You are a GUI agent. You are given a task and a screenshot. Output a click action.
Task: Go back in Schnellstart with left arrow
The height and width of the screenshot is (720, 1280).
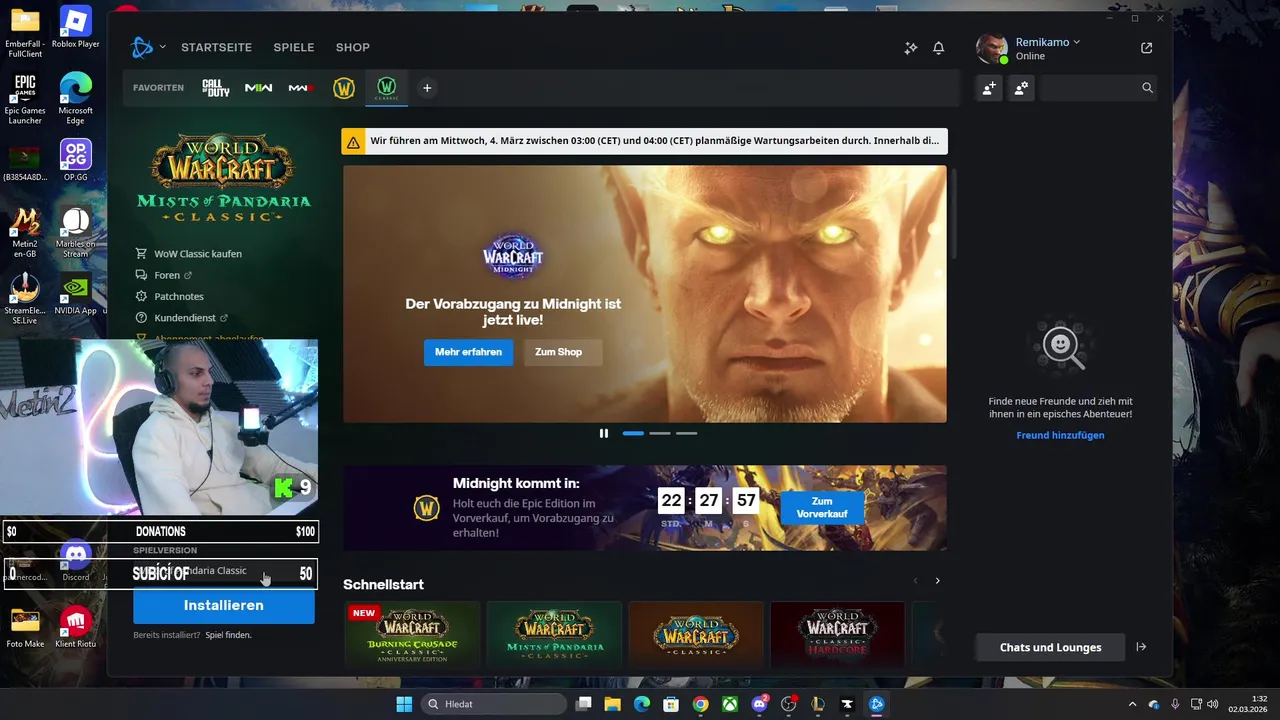(x=914, y=581)
